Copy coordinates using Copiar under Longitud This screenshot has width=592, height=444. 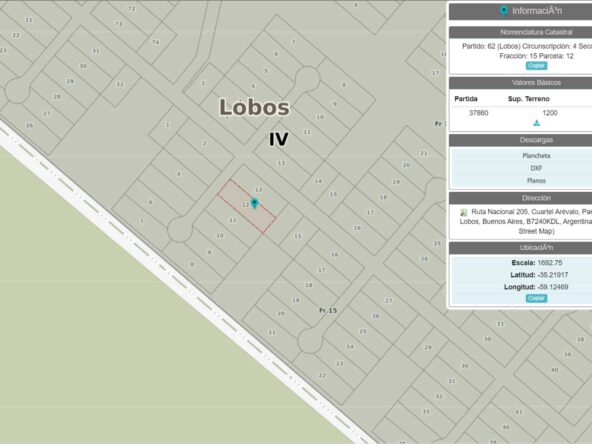pyautogui.click(x=536, y=298)
